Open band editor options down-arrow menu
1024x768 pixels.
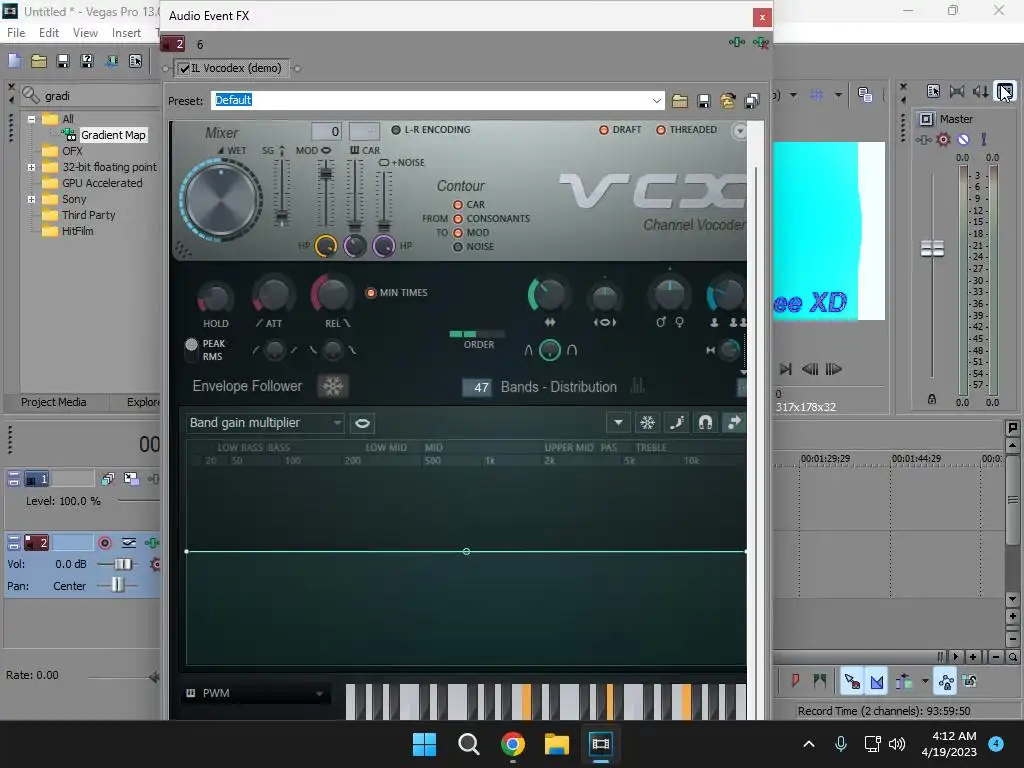click(x=618, y=423)
